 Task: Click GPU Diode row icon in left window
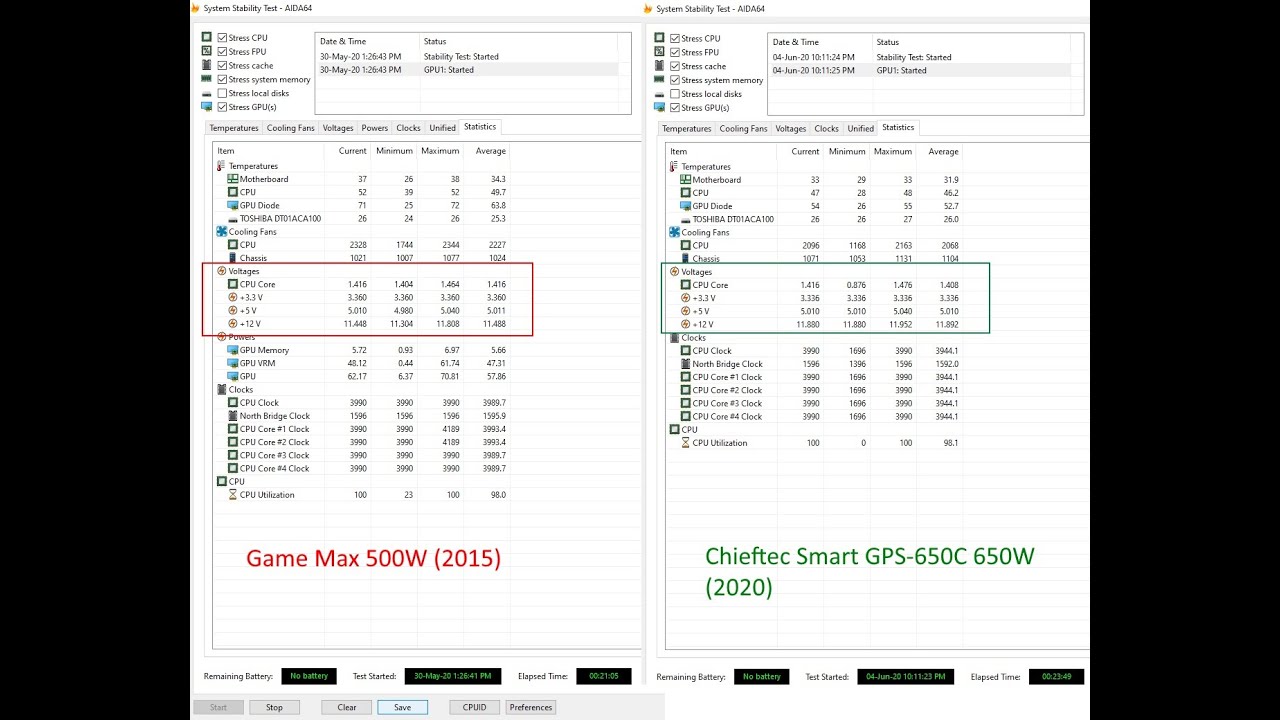click(x=233, y=205)
